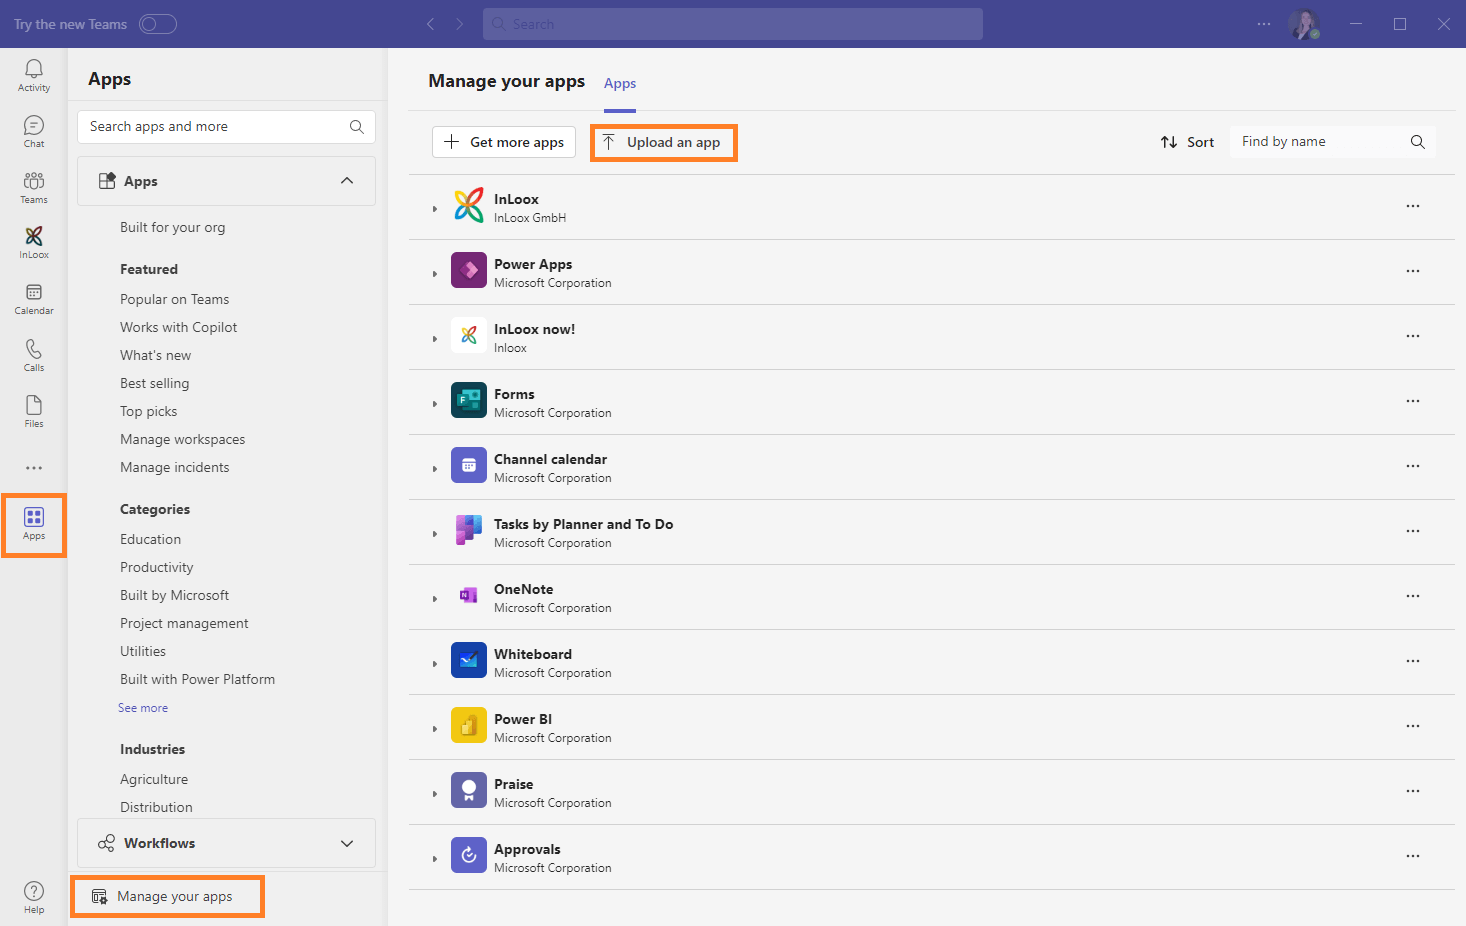Screen dimensions: 1466x926
Task: Go to Teams in the sidebar
Action: (34, 187)
